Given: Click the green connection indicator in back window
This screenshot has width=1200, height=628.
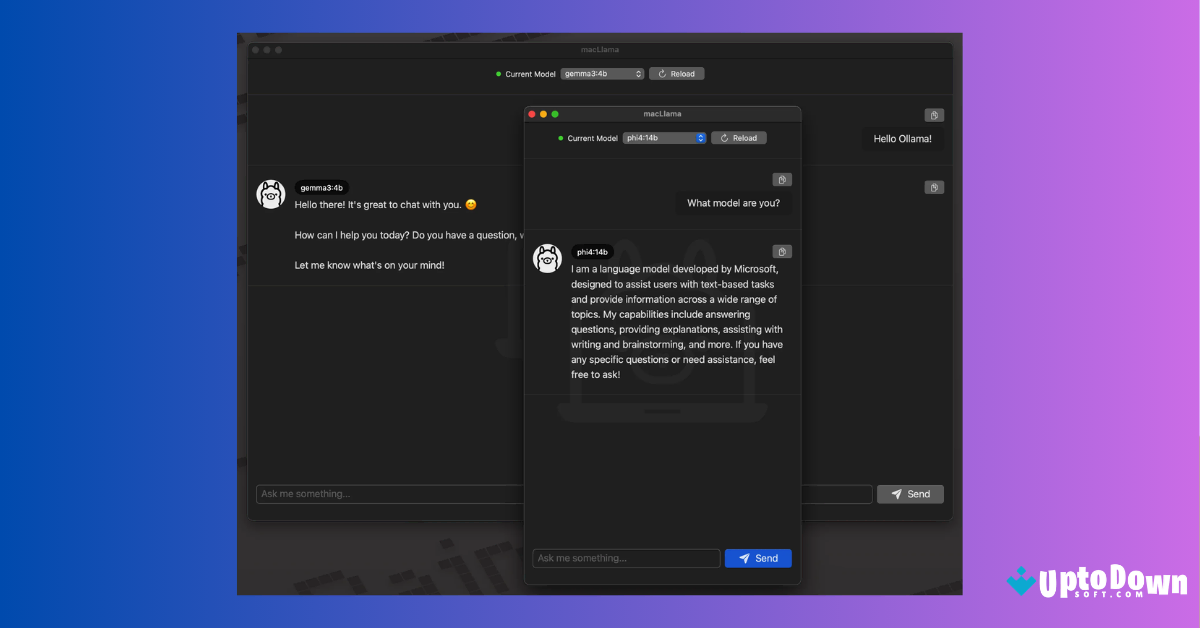Looking at the screenshot, I should click(498, 73).
